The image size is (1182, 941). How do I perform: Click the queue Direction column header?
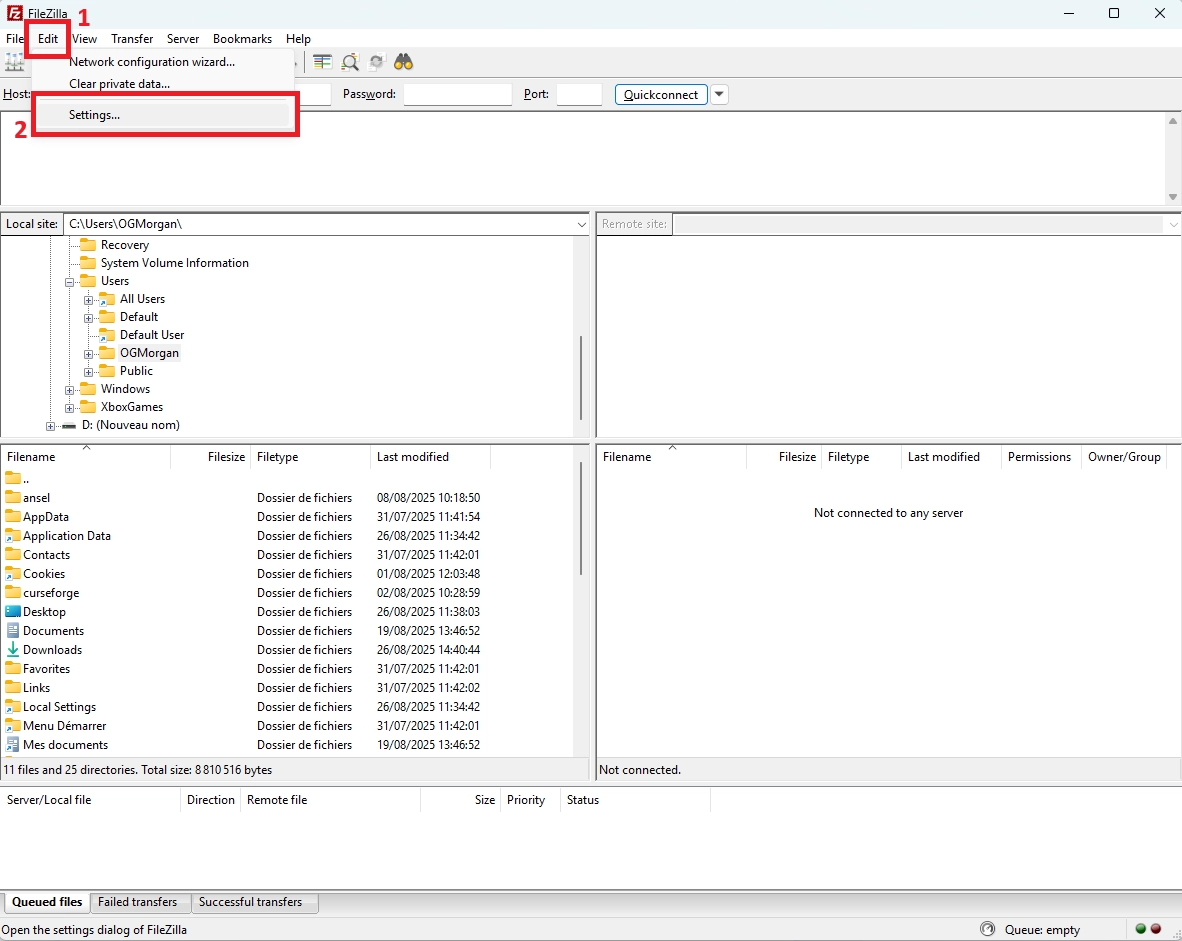click(210, 800)
